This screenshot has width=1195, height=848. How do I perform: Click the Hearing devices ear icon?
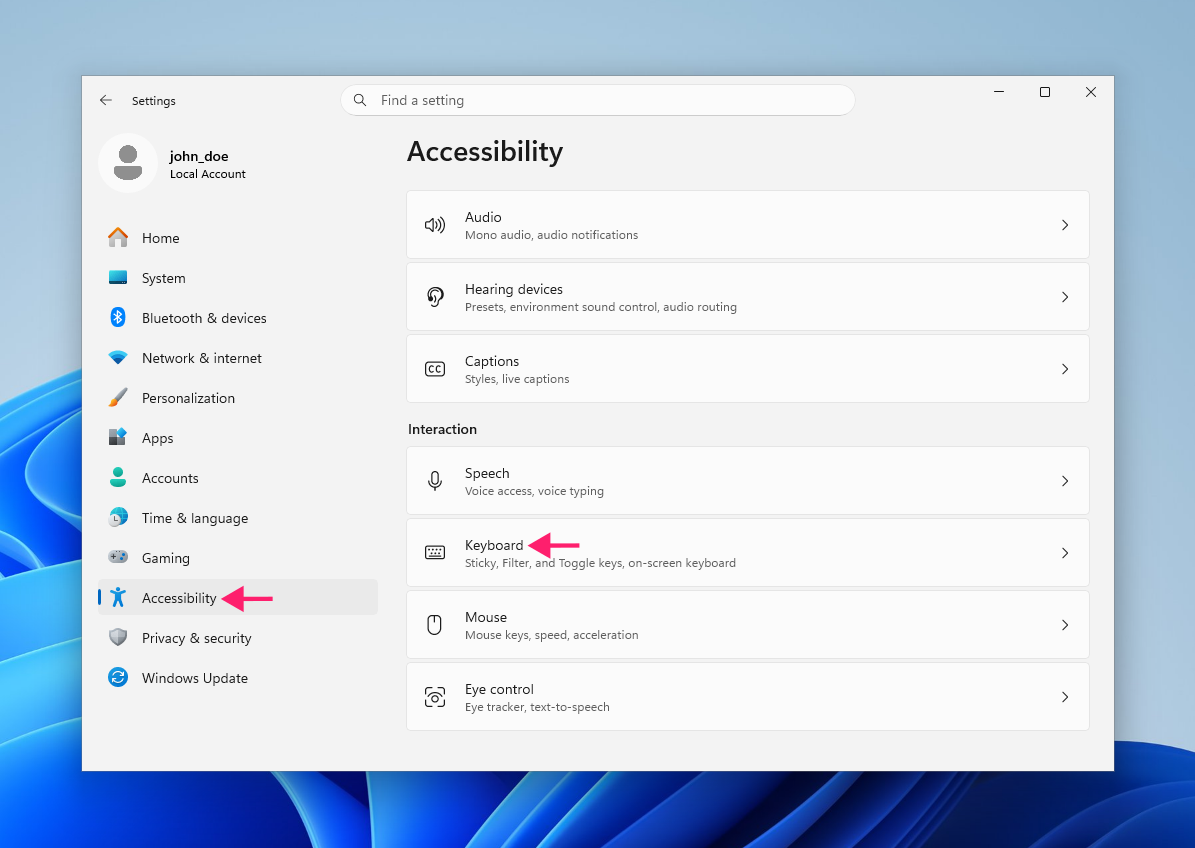coord(434,296)
